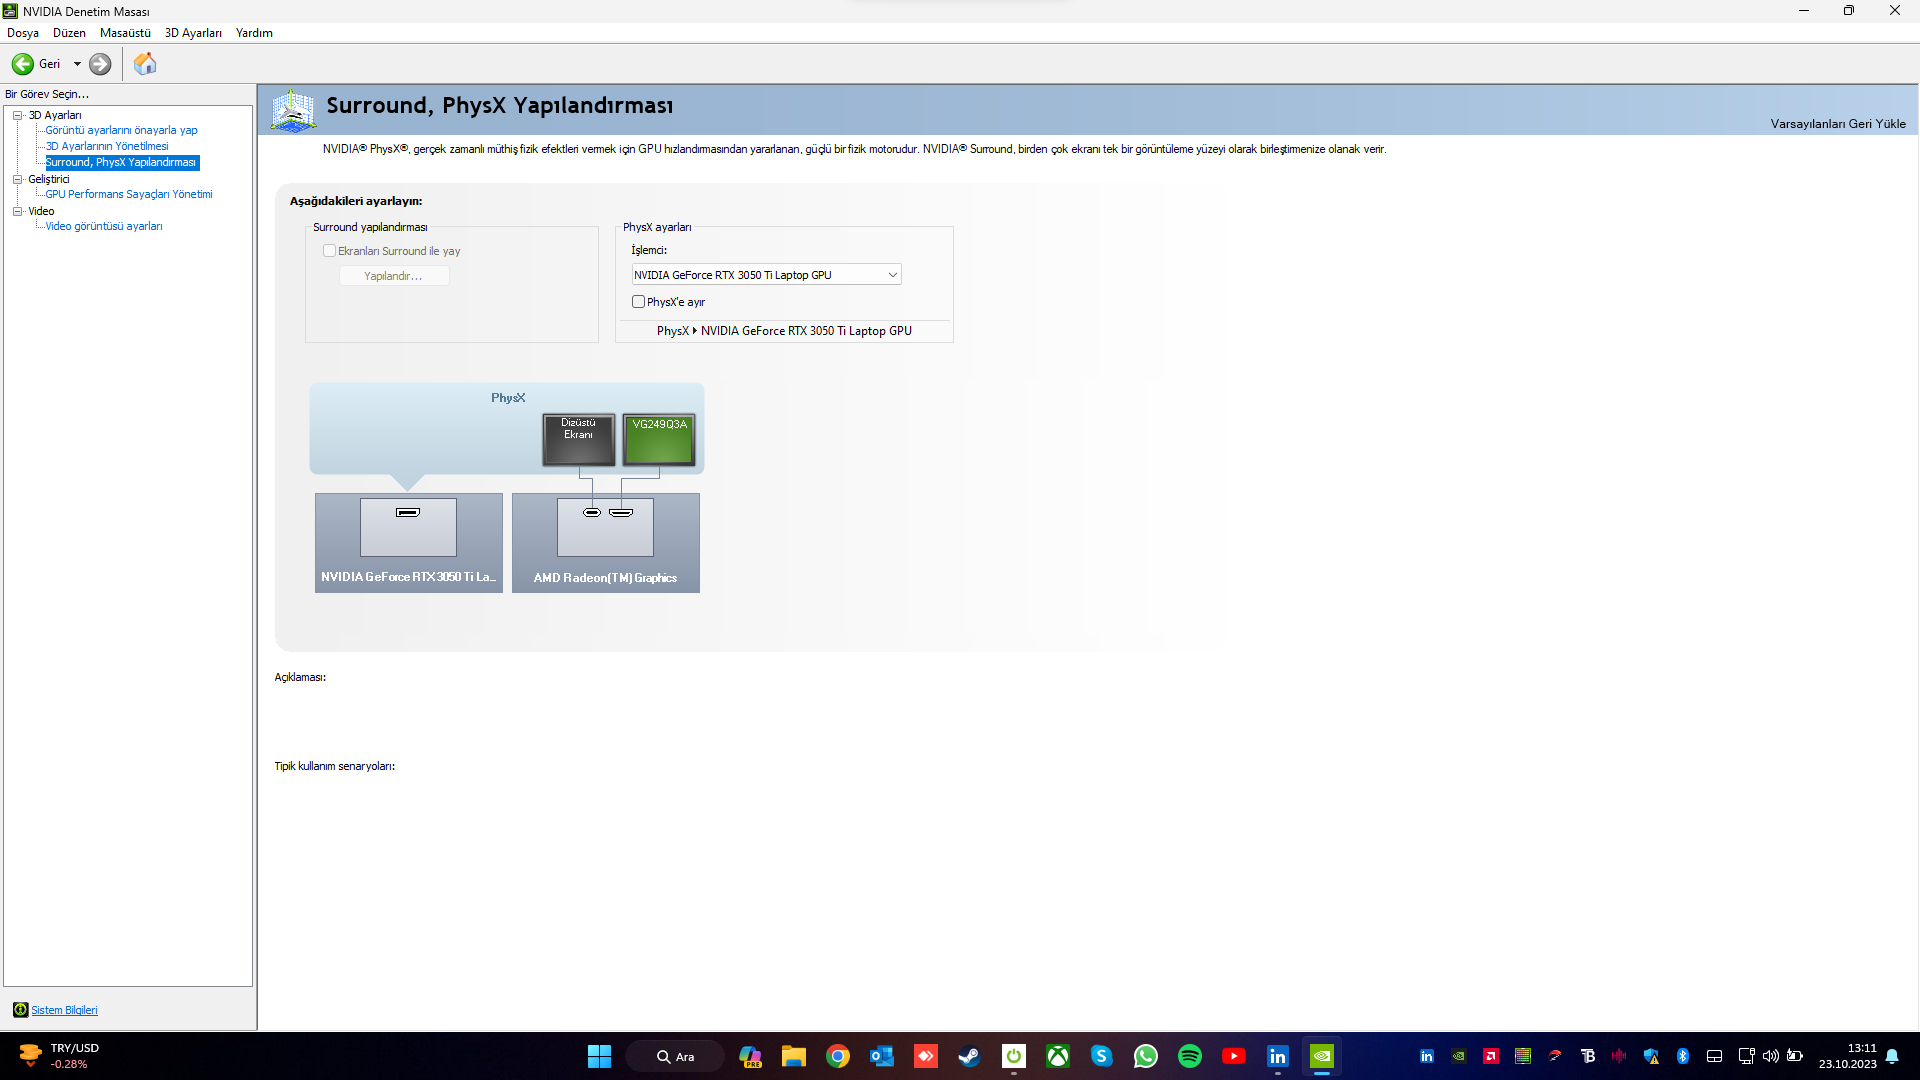Select the VG249Q3A monitor icon
Image resolution: width=1920 pixels, height=1080 pixels.
pos(658,440)
